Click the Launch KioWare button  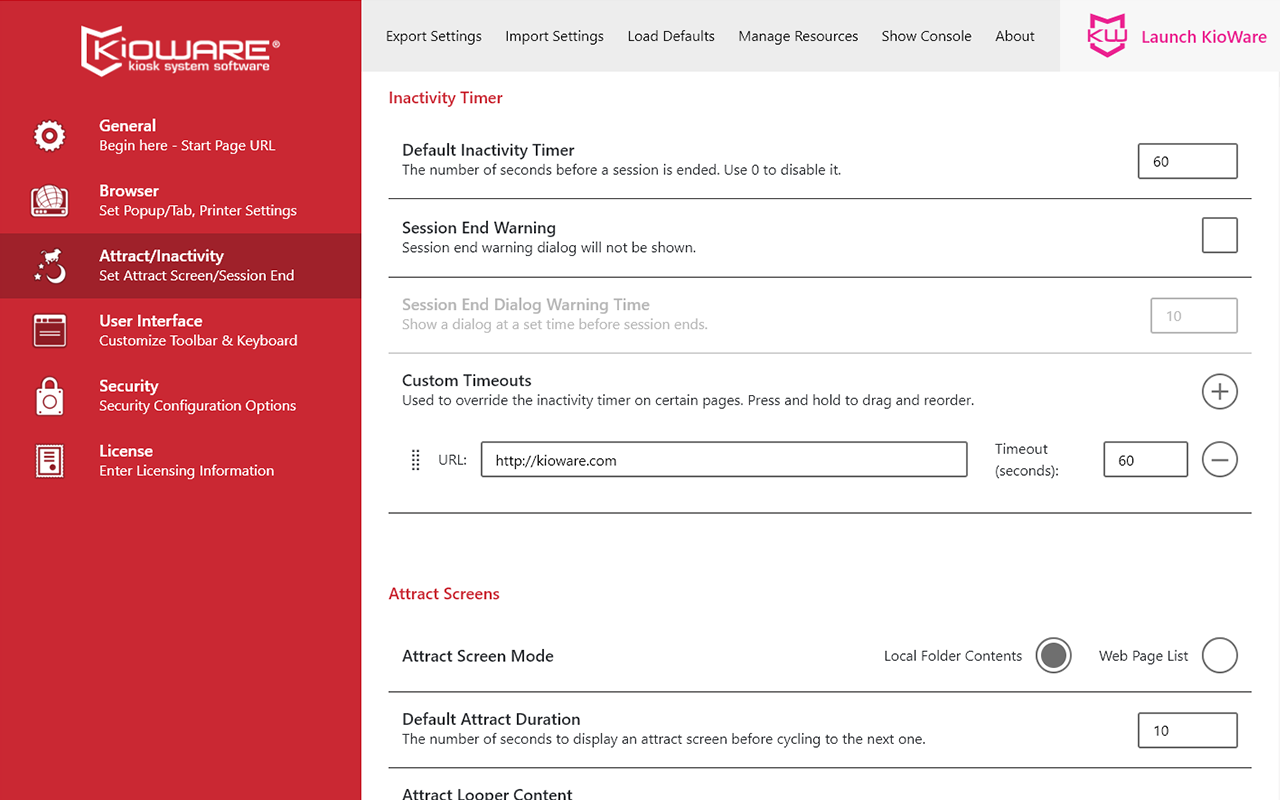(x=1176, y=37)
